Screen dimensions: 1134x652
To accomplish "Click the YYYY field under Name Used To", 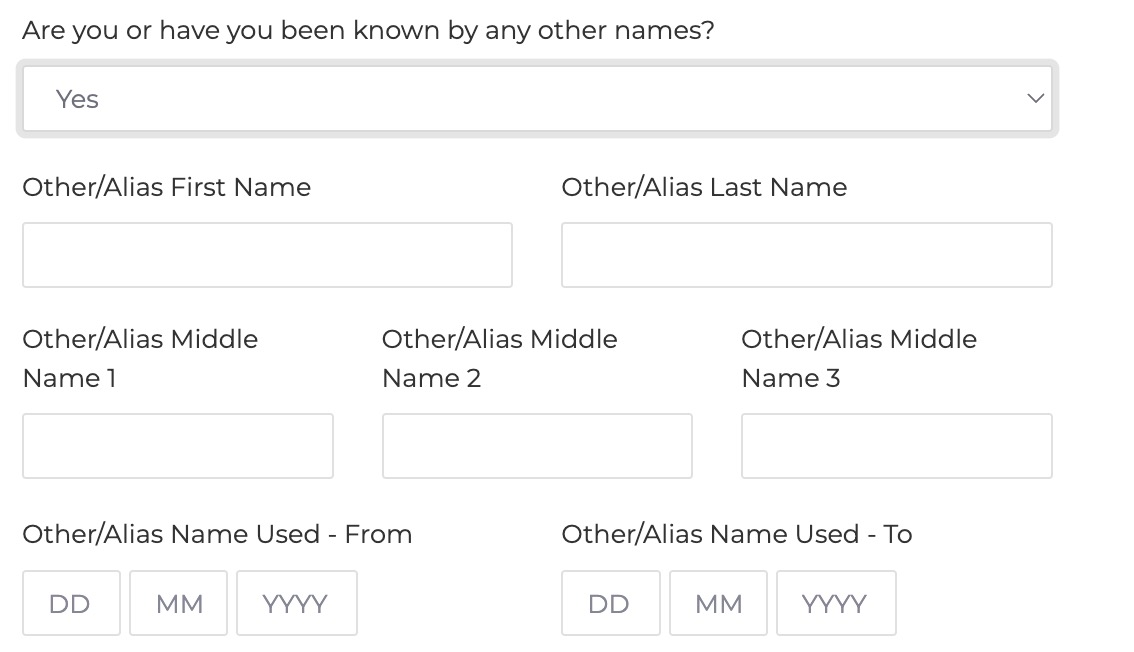I will coord(836,602).
